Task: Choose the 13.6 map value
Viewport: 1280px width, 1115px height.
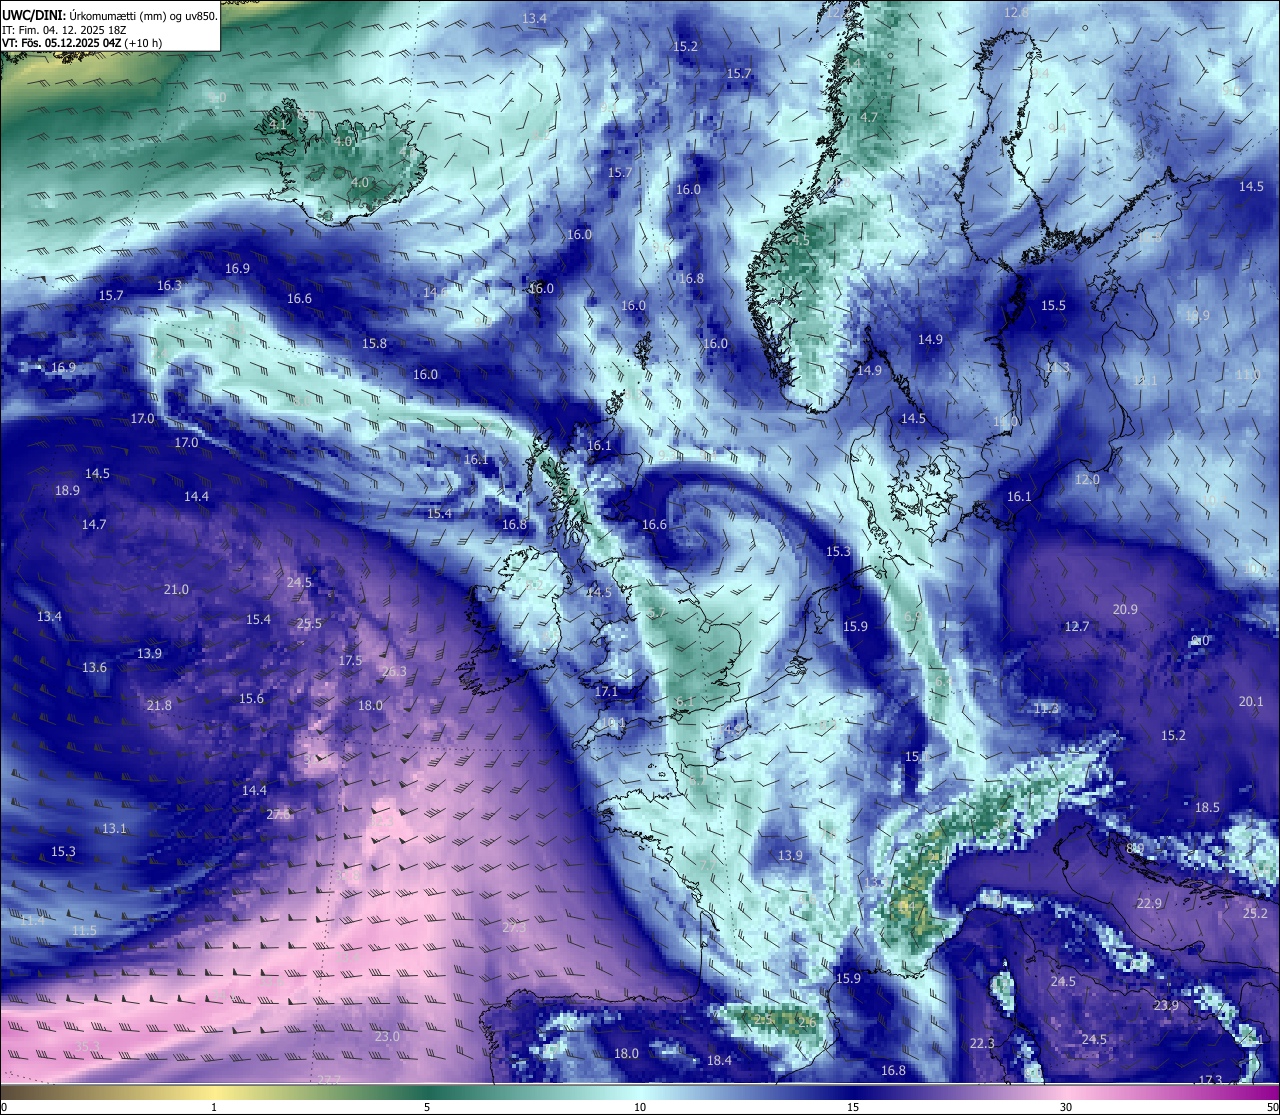Action: click(x=94, y=667)
